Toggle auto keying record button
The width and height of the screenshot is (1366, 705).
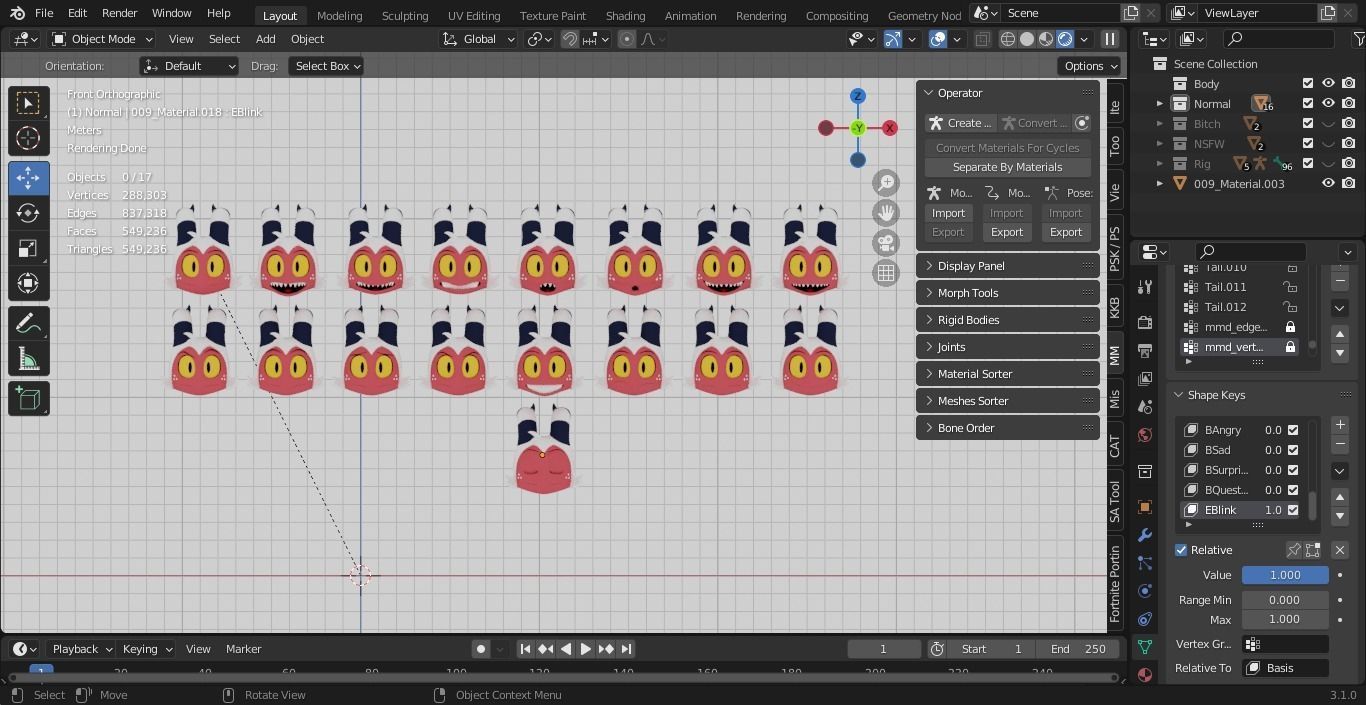point(481,649)
